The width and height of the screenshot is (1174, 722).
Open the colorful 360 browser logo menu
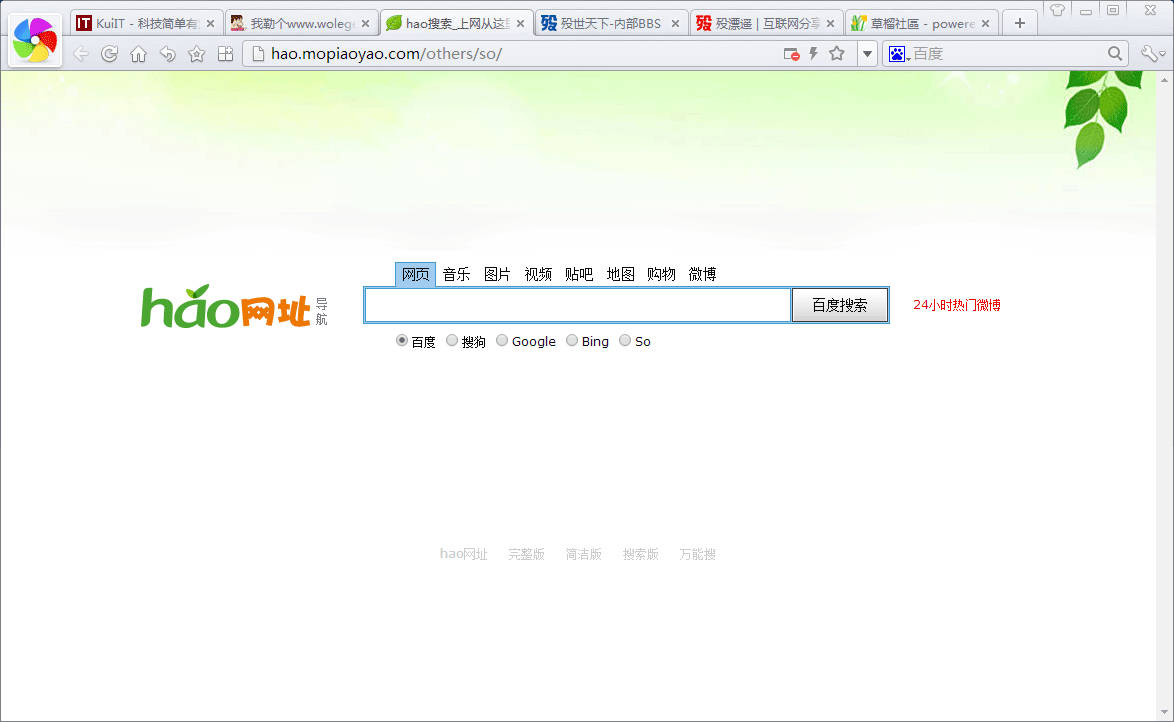click(x=34, y=40)
